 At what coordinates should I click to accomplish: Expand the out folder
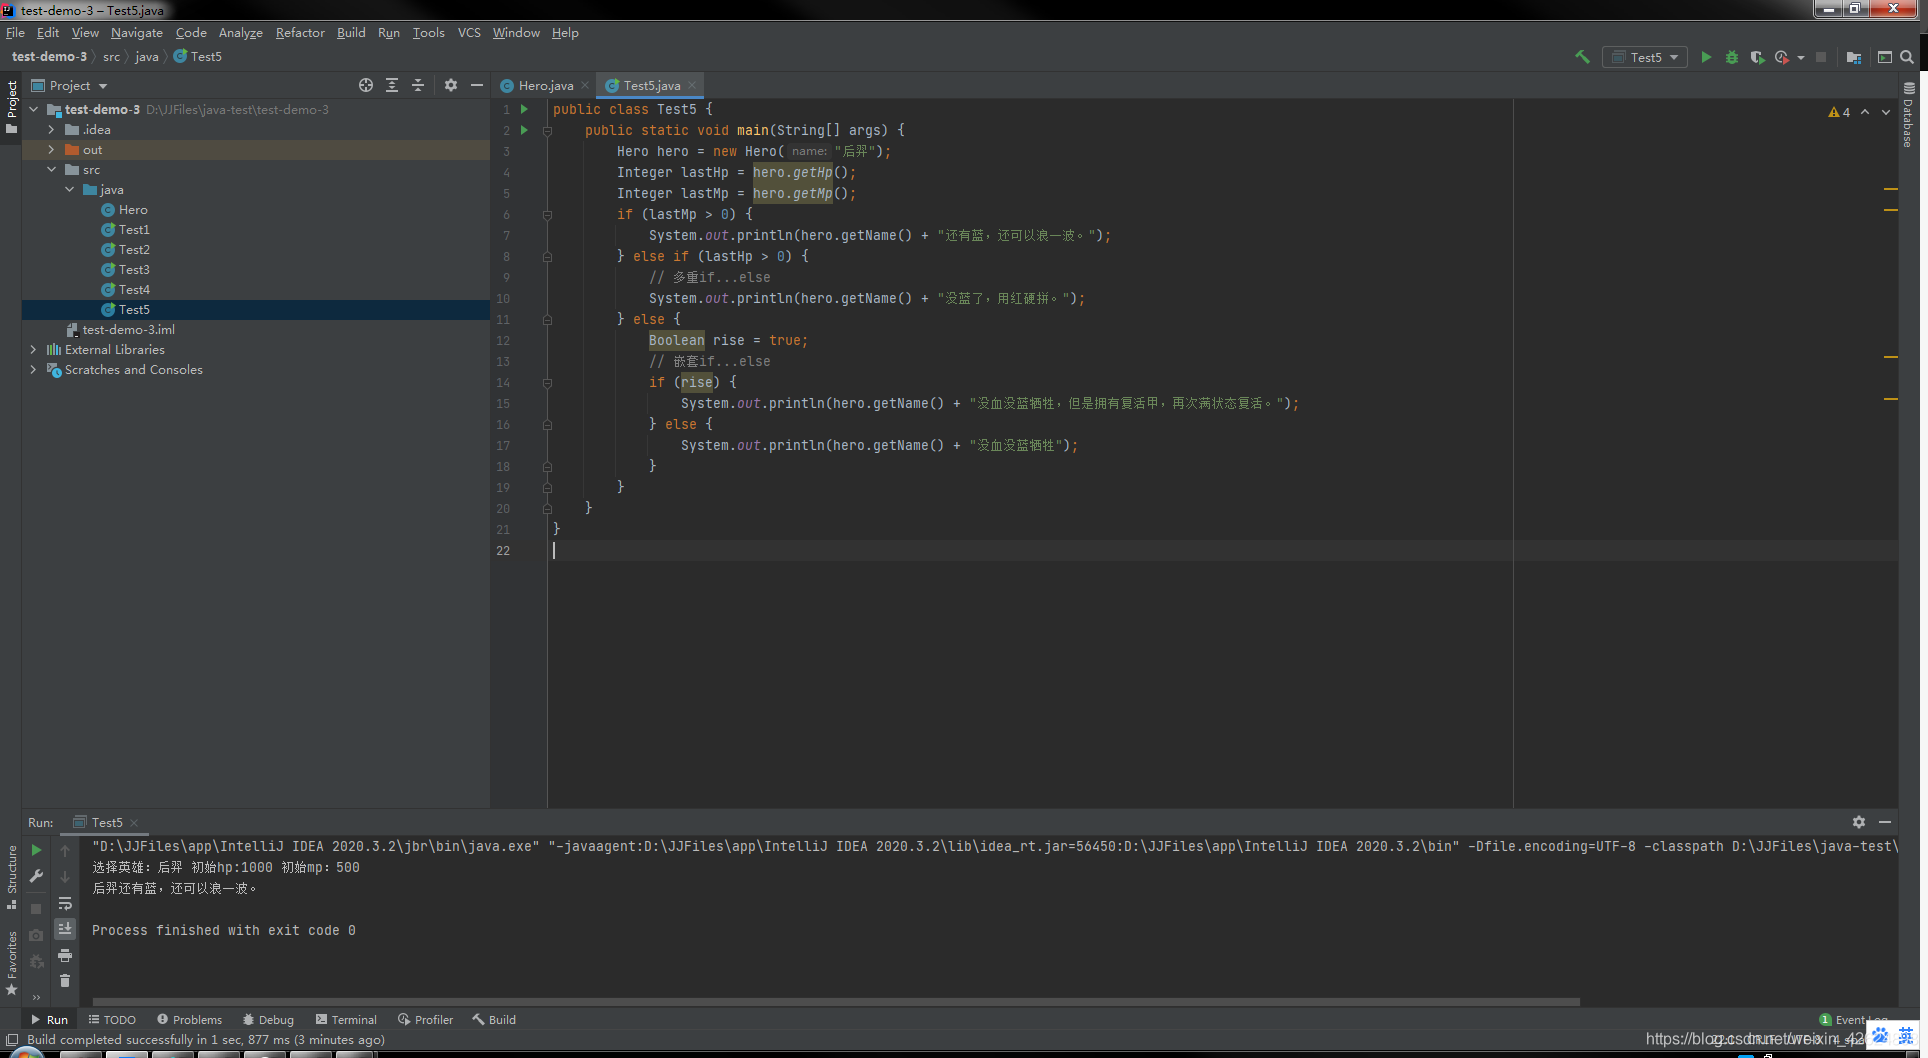(51, 149)
